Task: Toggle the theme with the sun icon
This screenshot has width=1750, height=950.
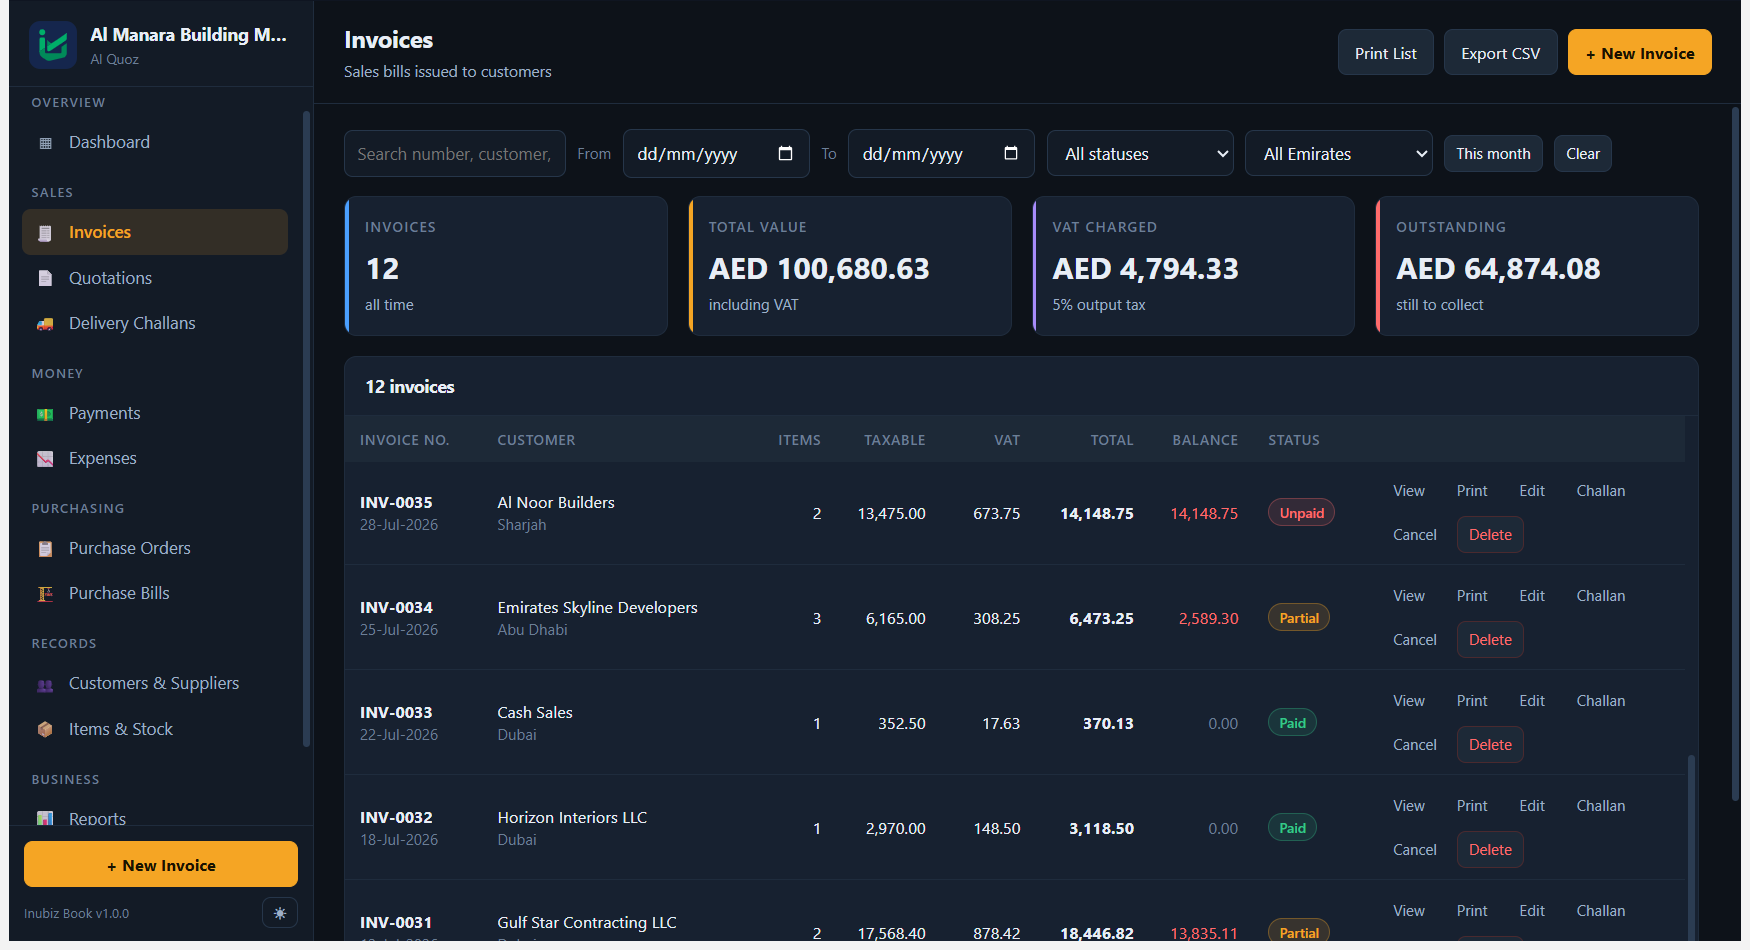Action: [x=280, y=913]
